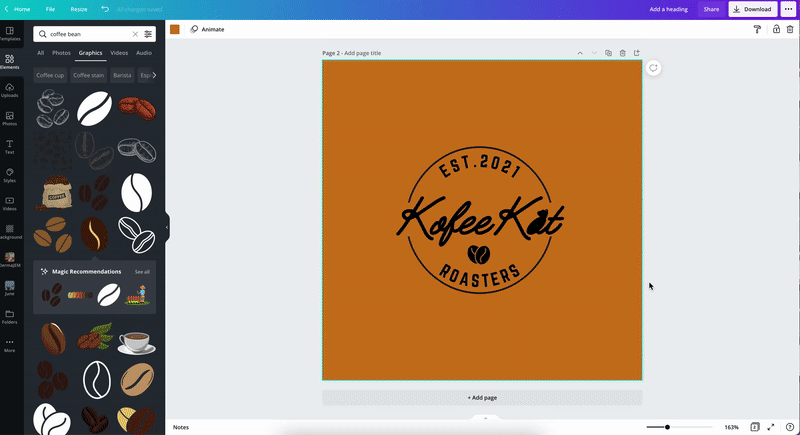Expand the pages drawer chevron at bottom

[x=485, y=418]
